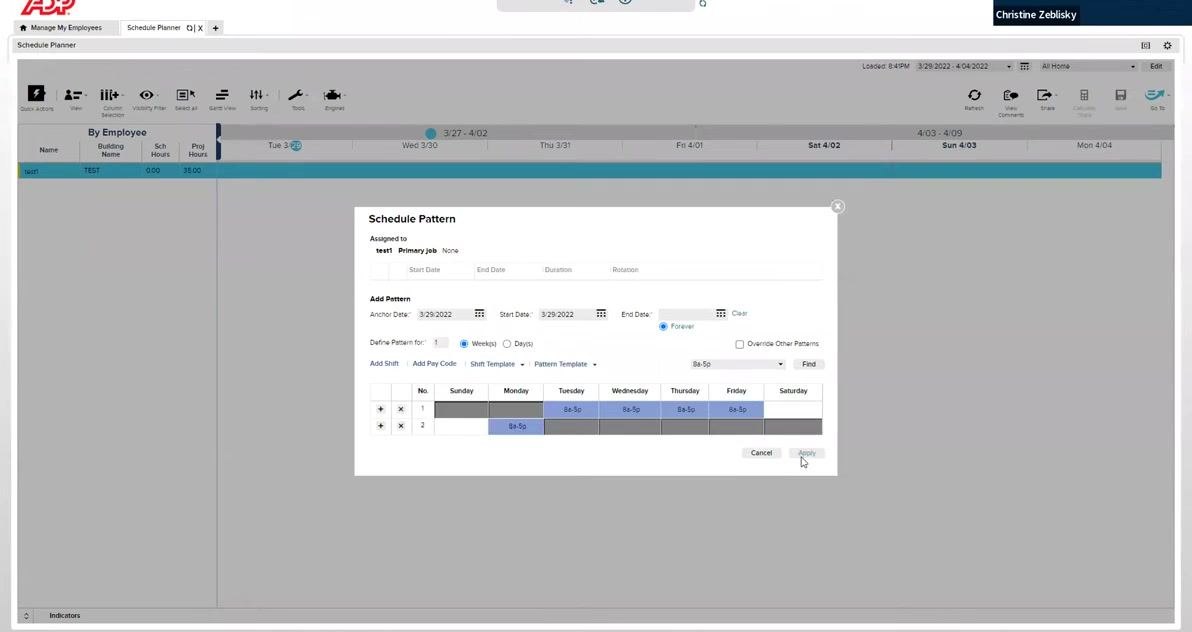1192x632 pixels.
Task: Open the Tools wrench icon
Action: pos(296,95)
